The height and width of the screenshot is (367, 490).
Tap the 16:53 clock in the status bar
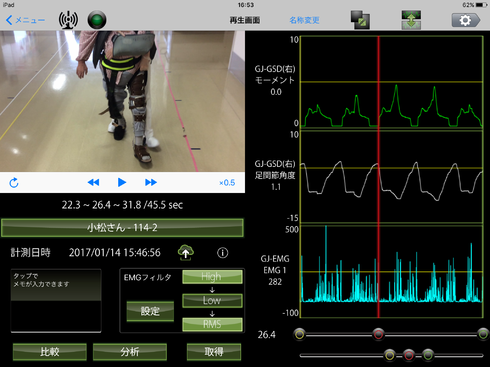pos(246,5)
